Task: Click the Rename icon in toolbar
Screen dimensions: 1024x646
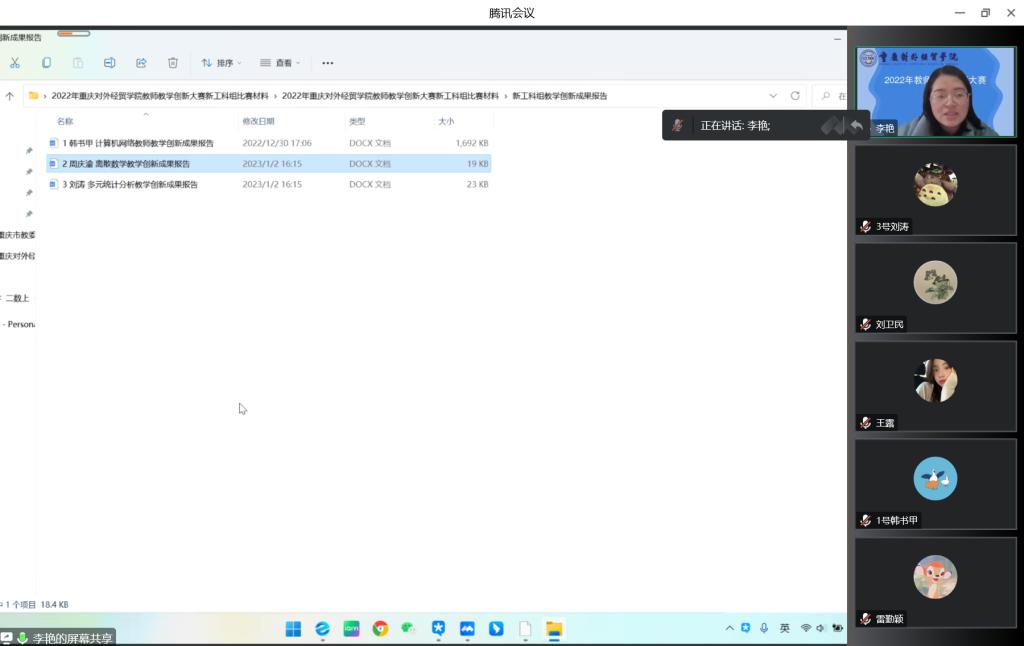Action: point(110,63)
